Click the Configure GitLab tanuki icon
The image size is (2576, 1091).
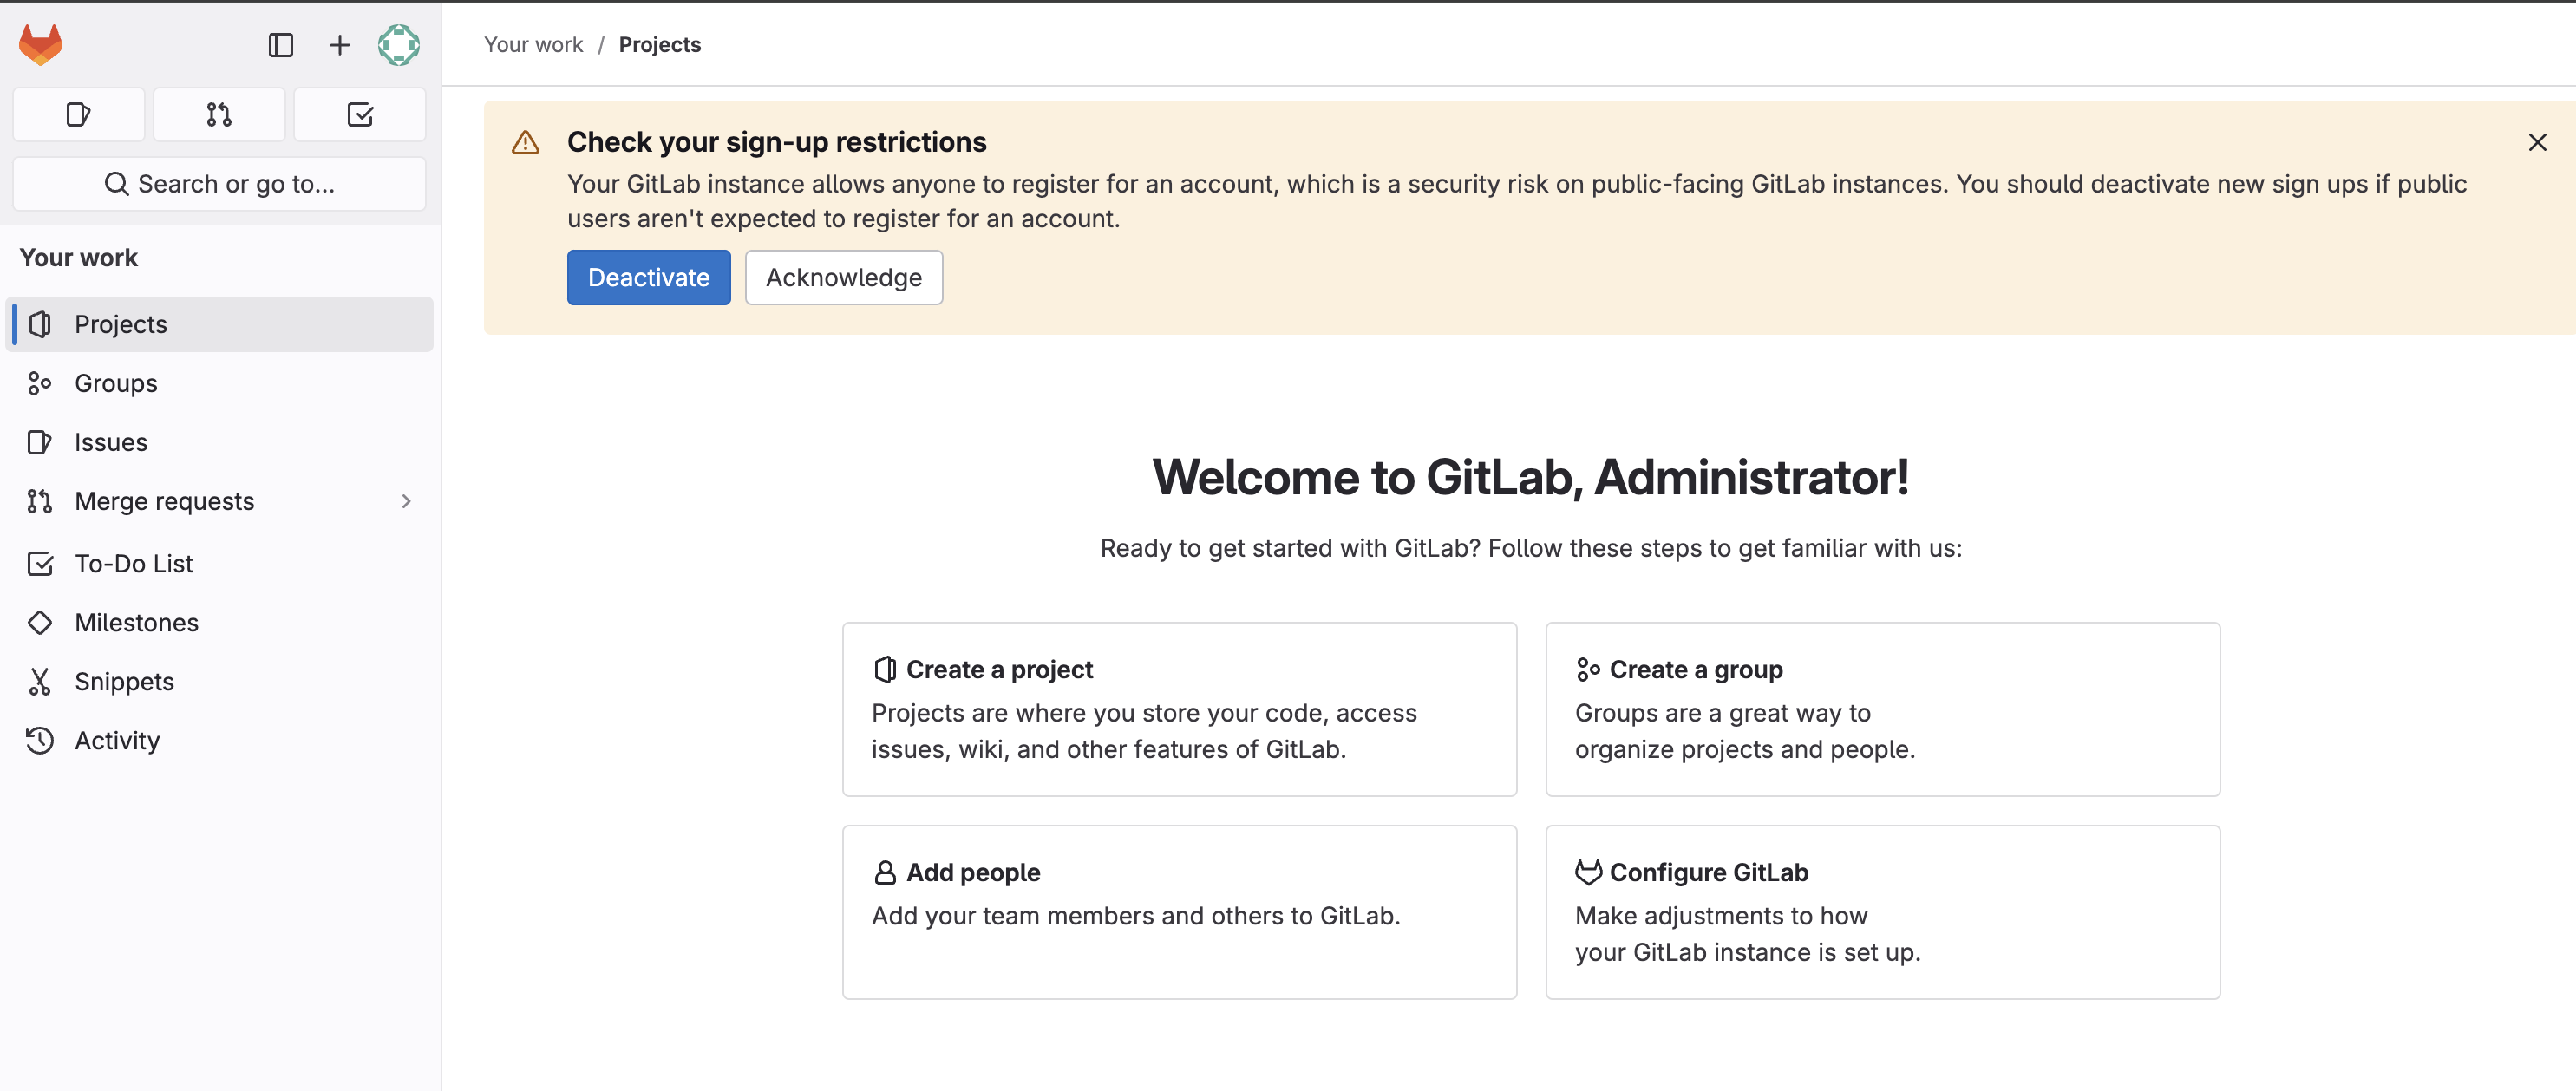pyautogui.click(x=1588, y=873)
